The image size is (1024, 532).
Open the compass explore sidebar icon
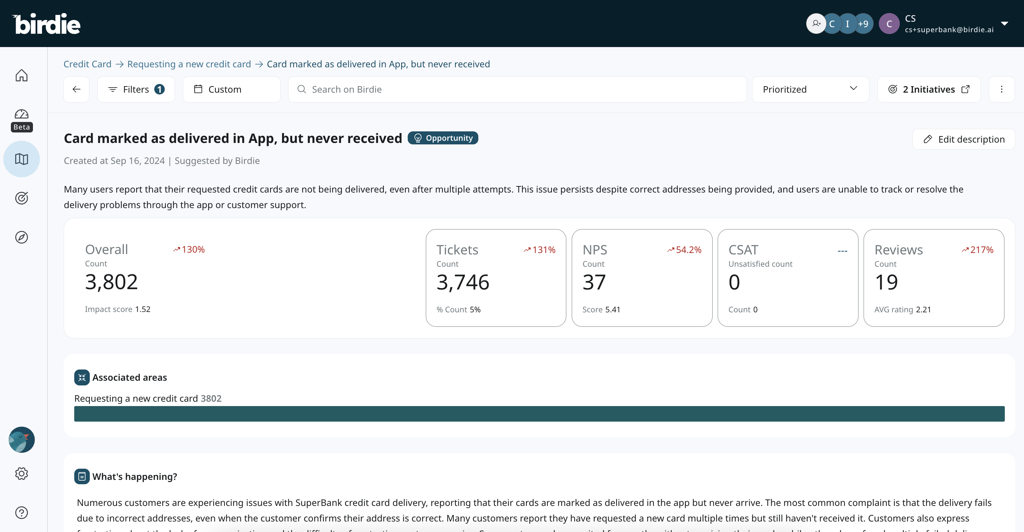coord(21,237)
